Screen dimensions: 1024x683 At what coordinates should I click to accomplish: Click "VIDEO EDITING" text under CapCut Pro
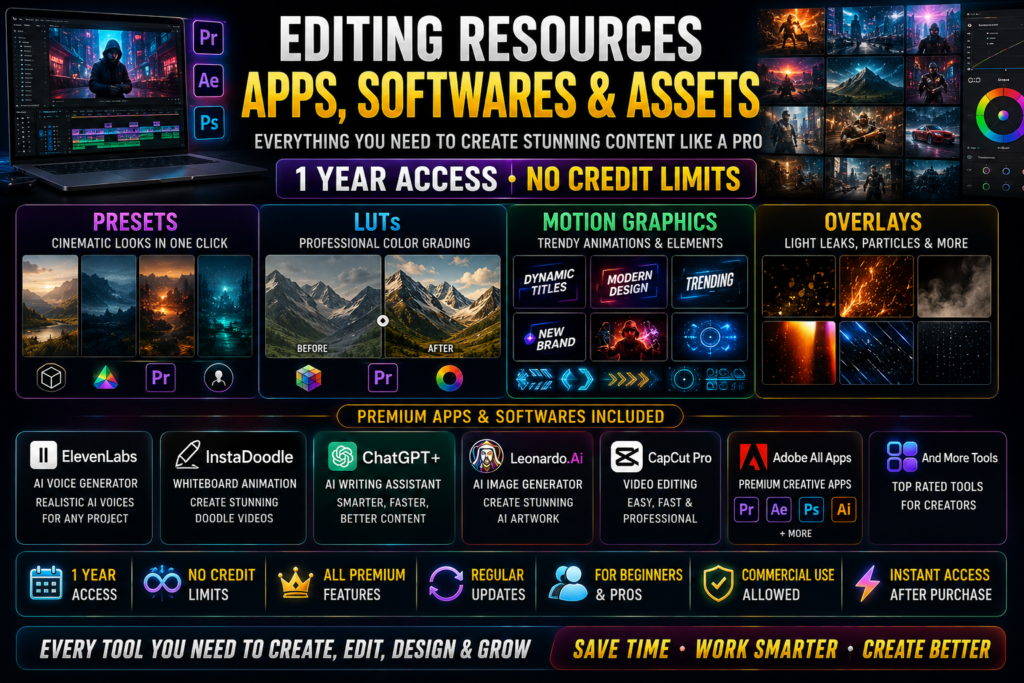pyautogui.click(x=660, y=484)
